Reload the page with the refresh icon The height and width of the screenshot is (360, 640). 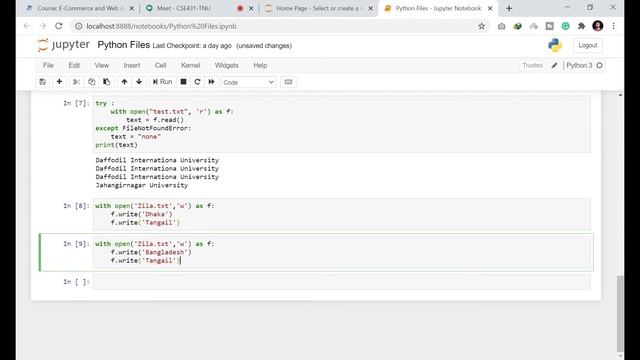point(59,26)
